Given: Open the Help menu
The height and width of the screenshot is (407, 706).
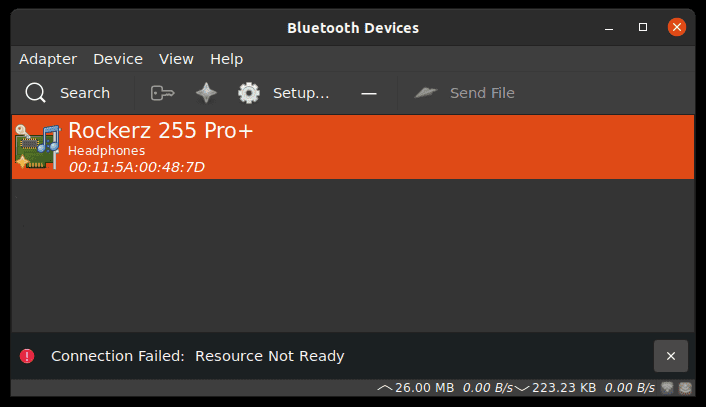Looking at the screenshot, I should pyautogui.click(x=227, y=59).
